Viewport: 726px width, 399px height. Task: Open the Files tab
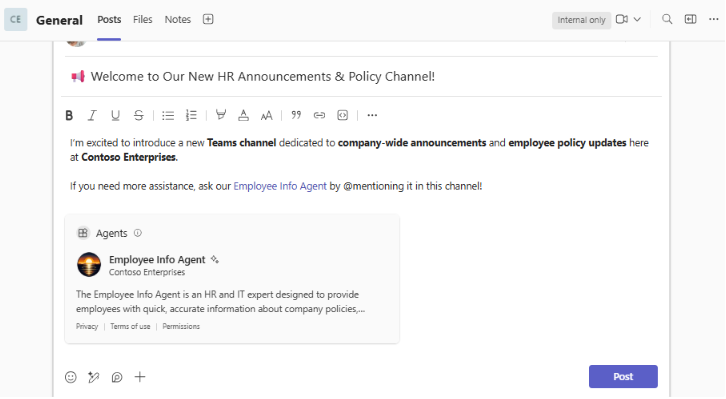[143, 19]
